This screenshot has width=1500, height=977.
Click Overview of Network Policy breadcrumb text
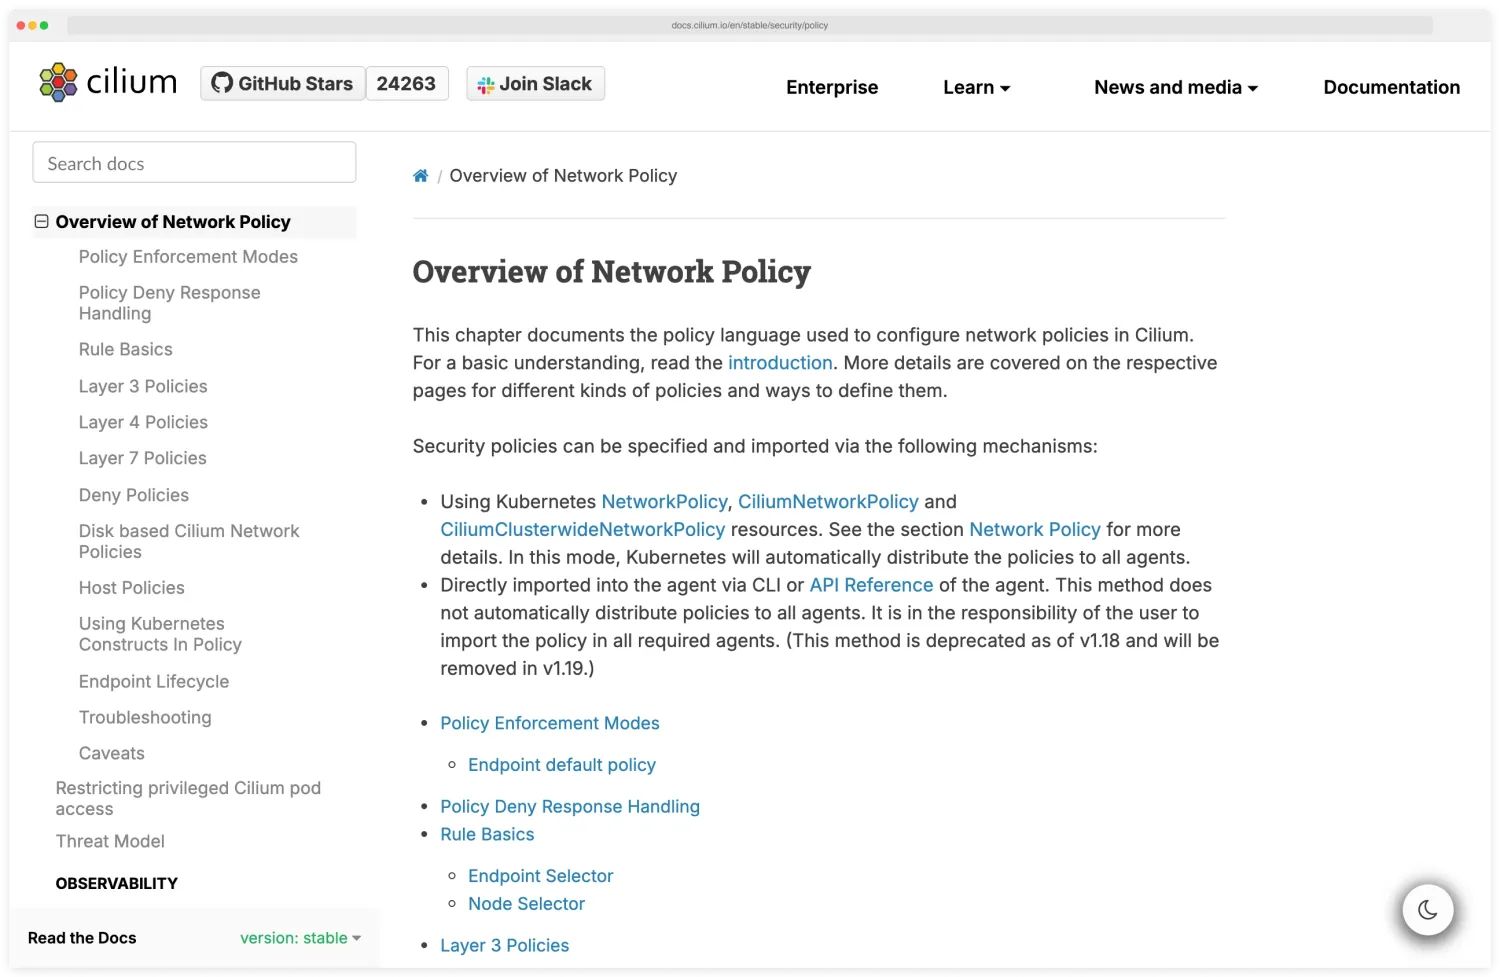(x=563, y=176)
